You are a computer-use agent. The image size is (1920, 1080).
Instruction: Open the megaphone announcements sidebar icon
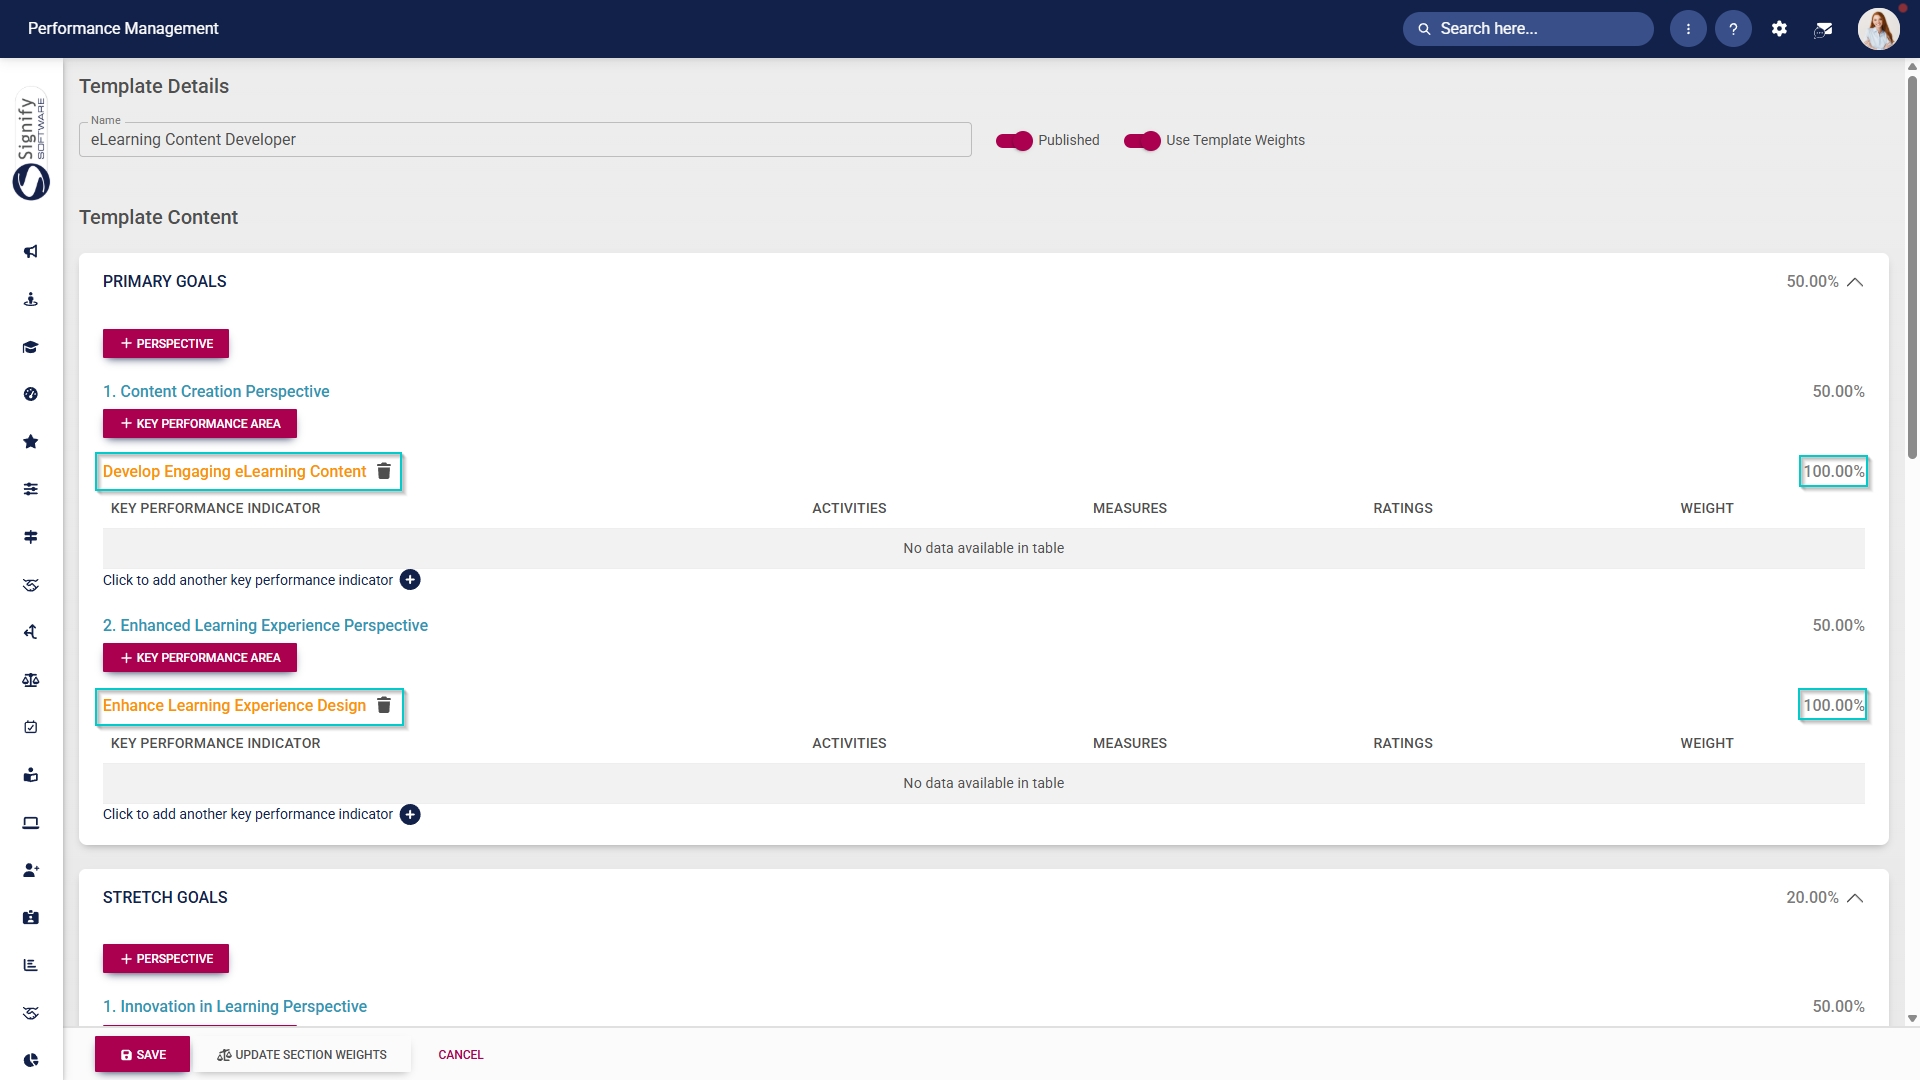(x=31, y=252)
